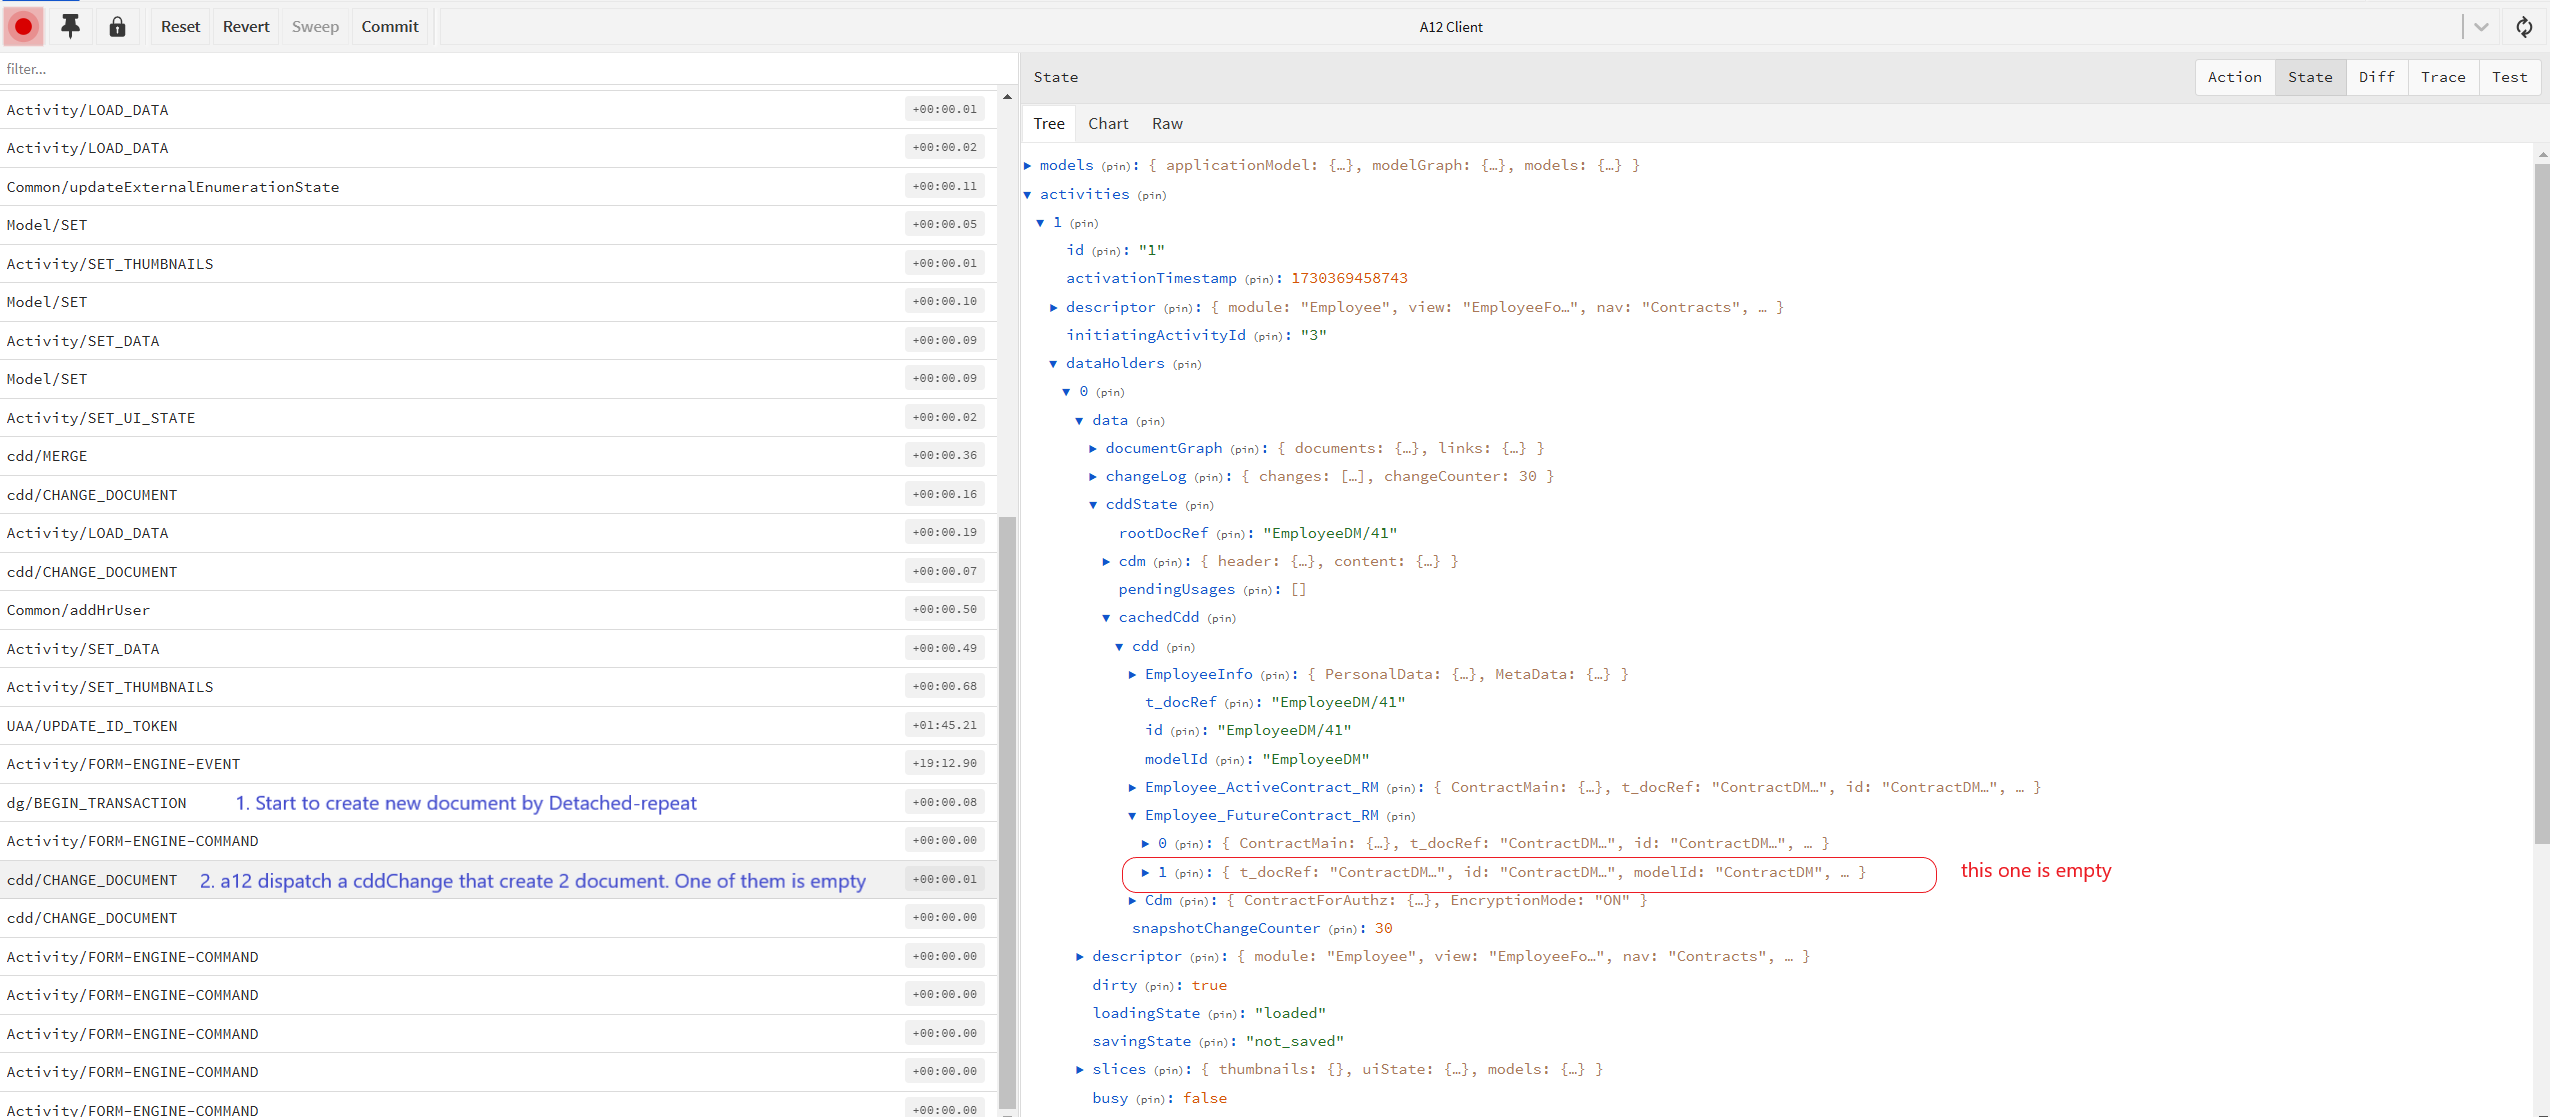The image size is (2550, 1117).
Task: Collapse the activities tree node
Action: tap(1028, 195)
